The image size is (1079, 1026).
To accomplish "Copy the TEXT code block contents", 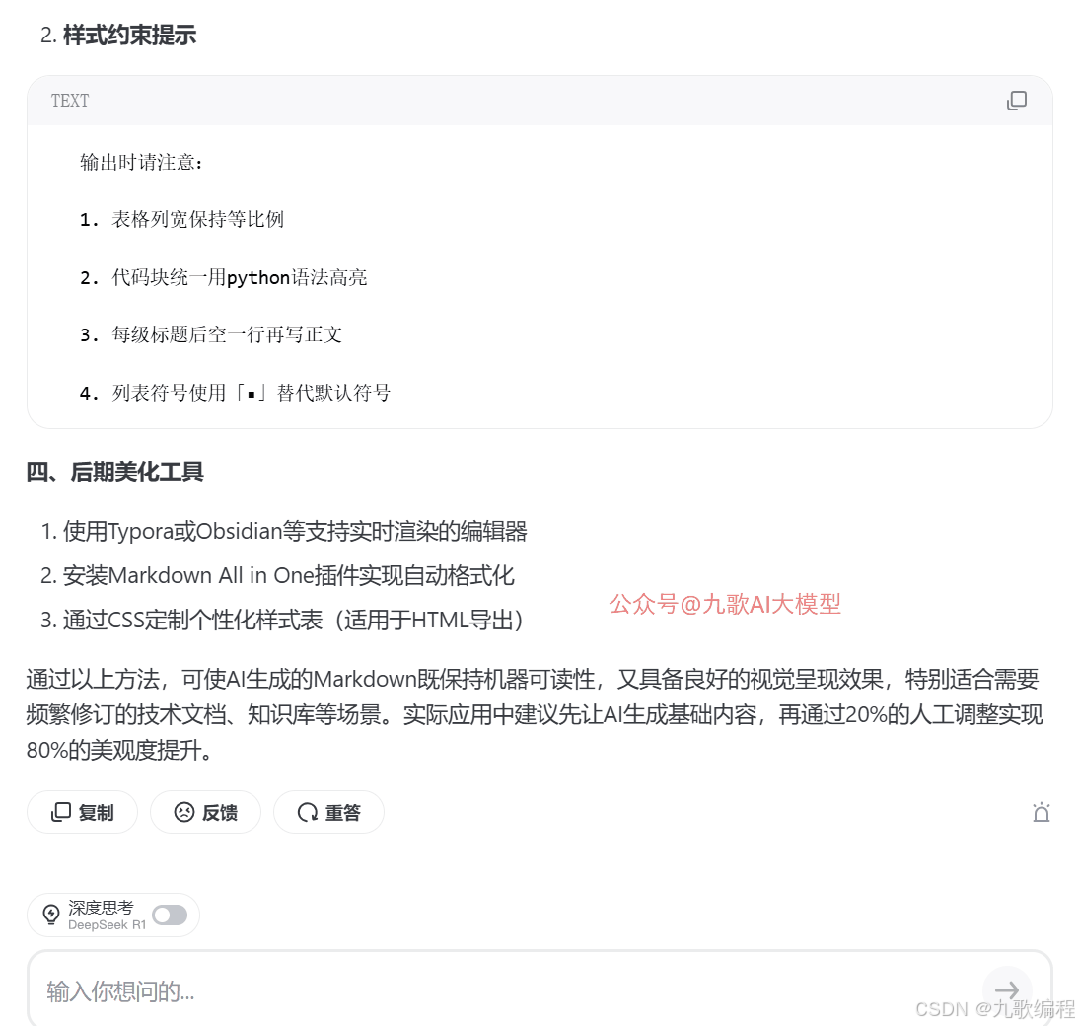I will pos(1016,100).
